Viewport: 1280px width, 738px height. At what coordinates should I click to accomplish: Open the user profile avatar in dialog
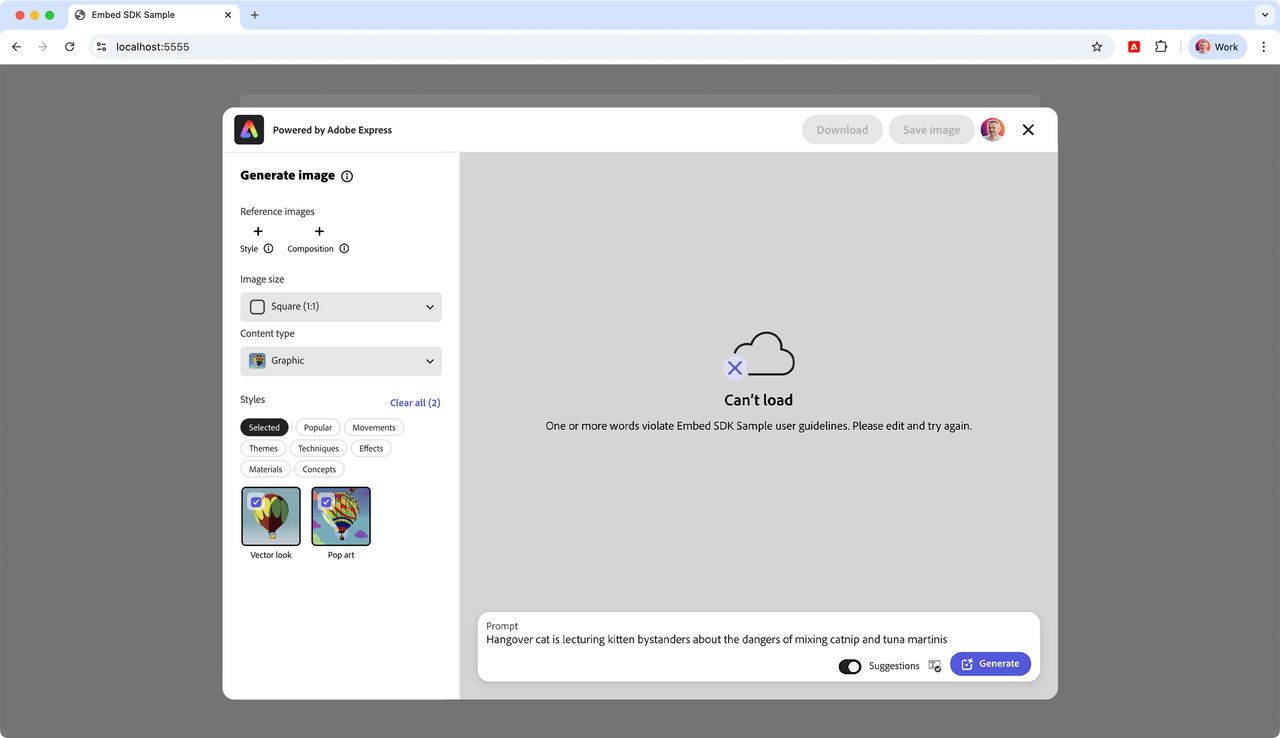(992, 130)
